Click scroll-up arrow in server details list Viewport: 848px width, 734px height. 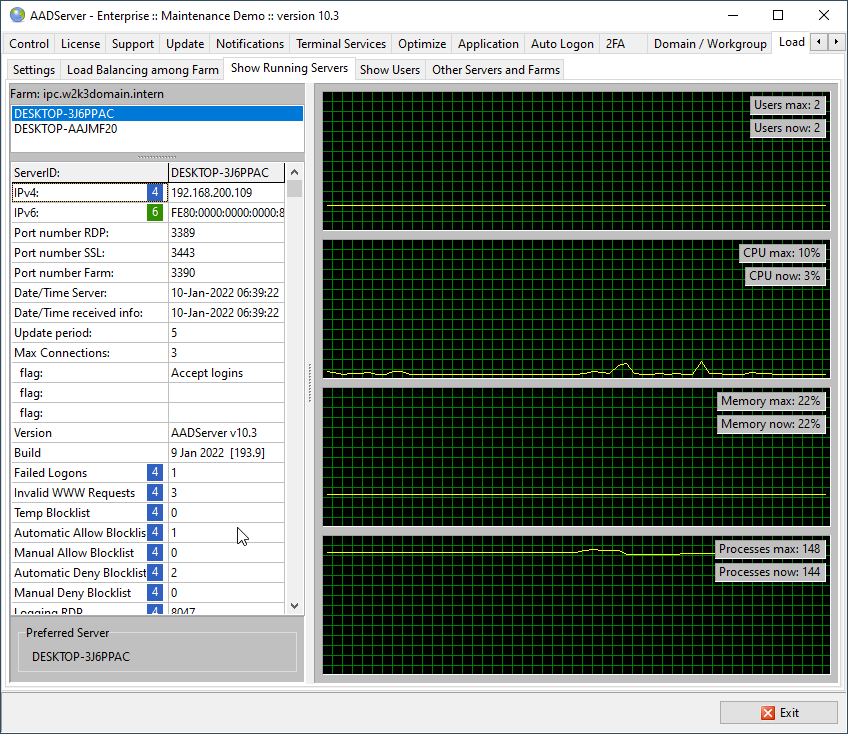(294, 172)
